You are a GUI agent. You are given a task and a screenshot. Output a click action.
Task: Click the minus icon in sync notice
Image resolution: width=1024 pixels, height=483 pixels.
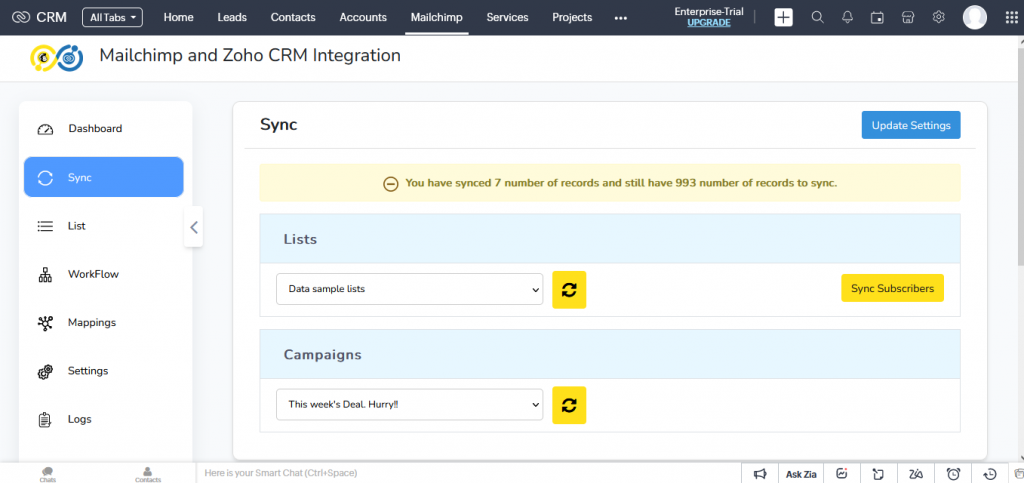pyautogui.click(x=391, y=183)
